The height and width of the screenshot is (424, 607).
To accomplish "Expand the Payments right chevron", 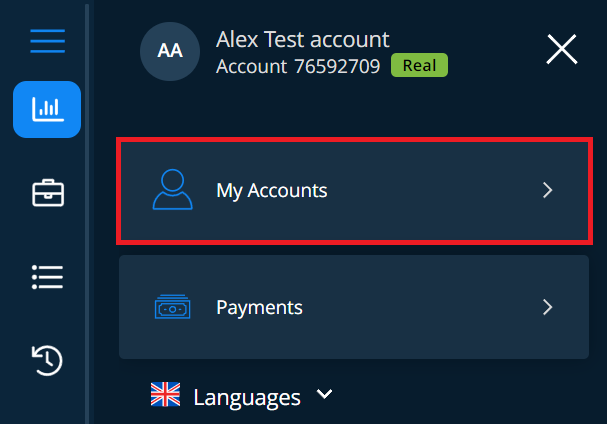I will [x=547, y=307].
